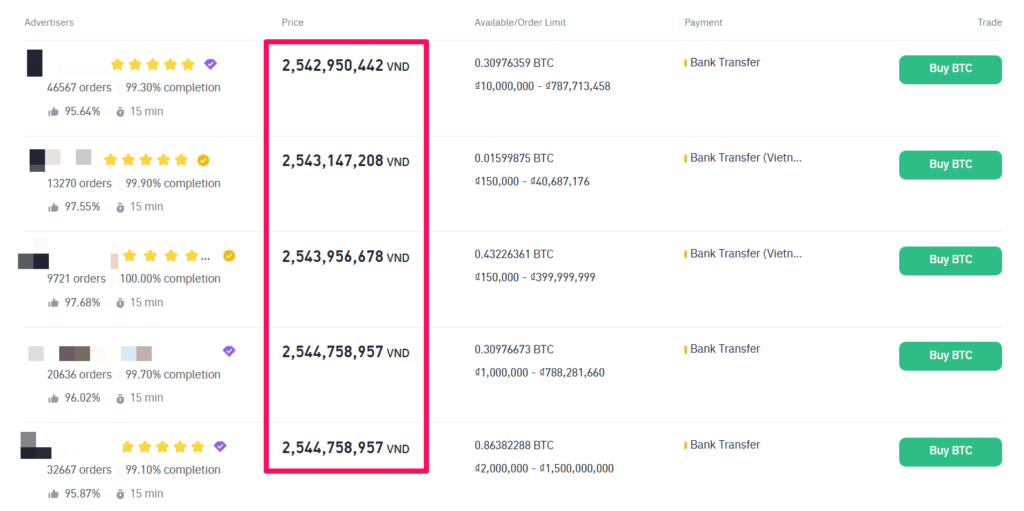Click purple verified badge of 32667-orders advertiser
This screenshot has width=1024, height=511.
coord(221,446)
